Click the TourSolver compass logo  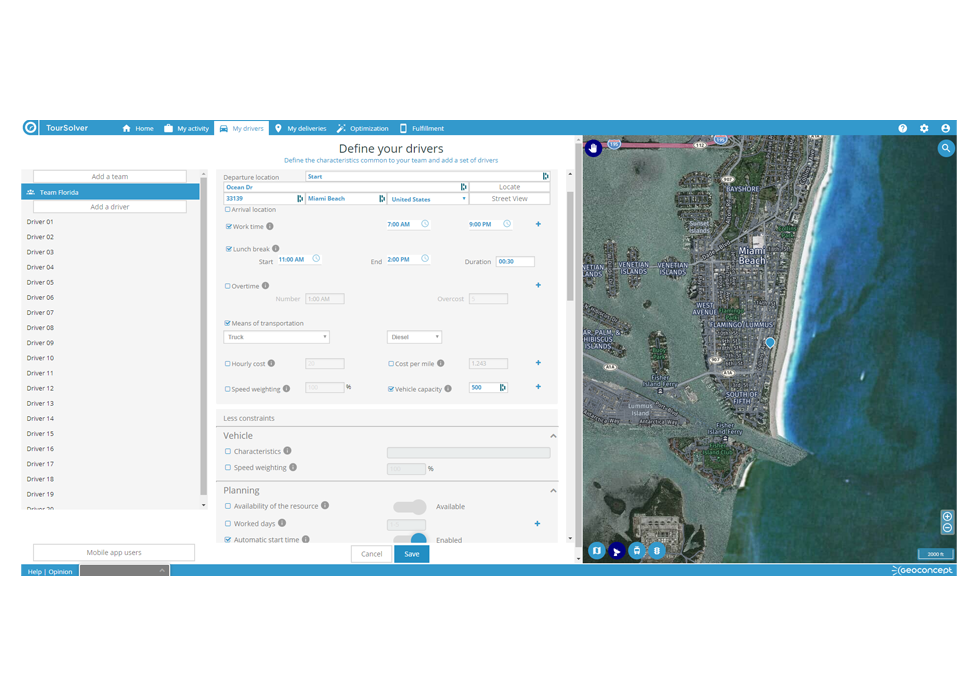[x=30, y=127]
